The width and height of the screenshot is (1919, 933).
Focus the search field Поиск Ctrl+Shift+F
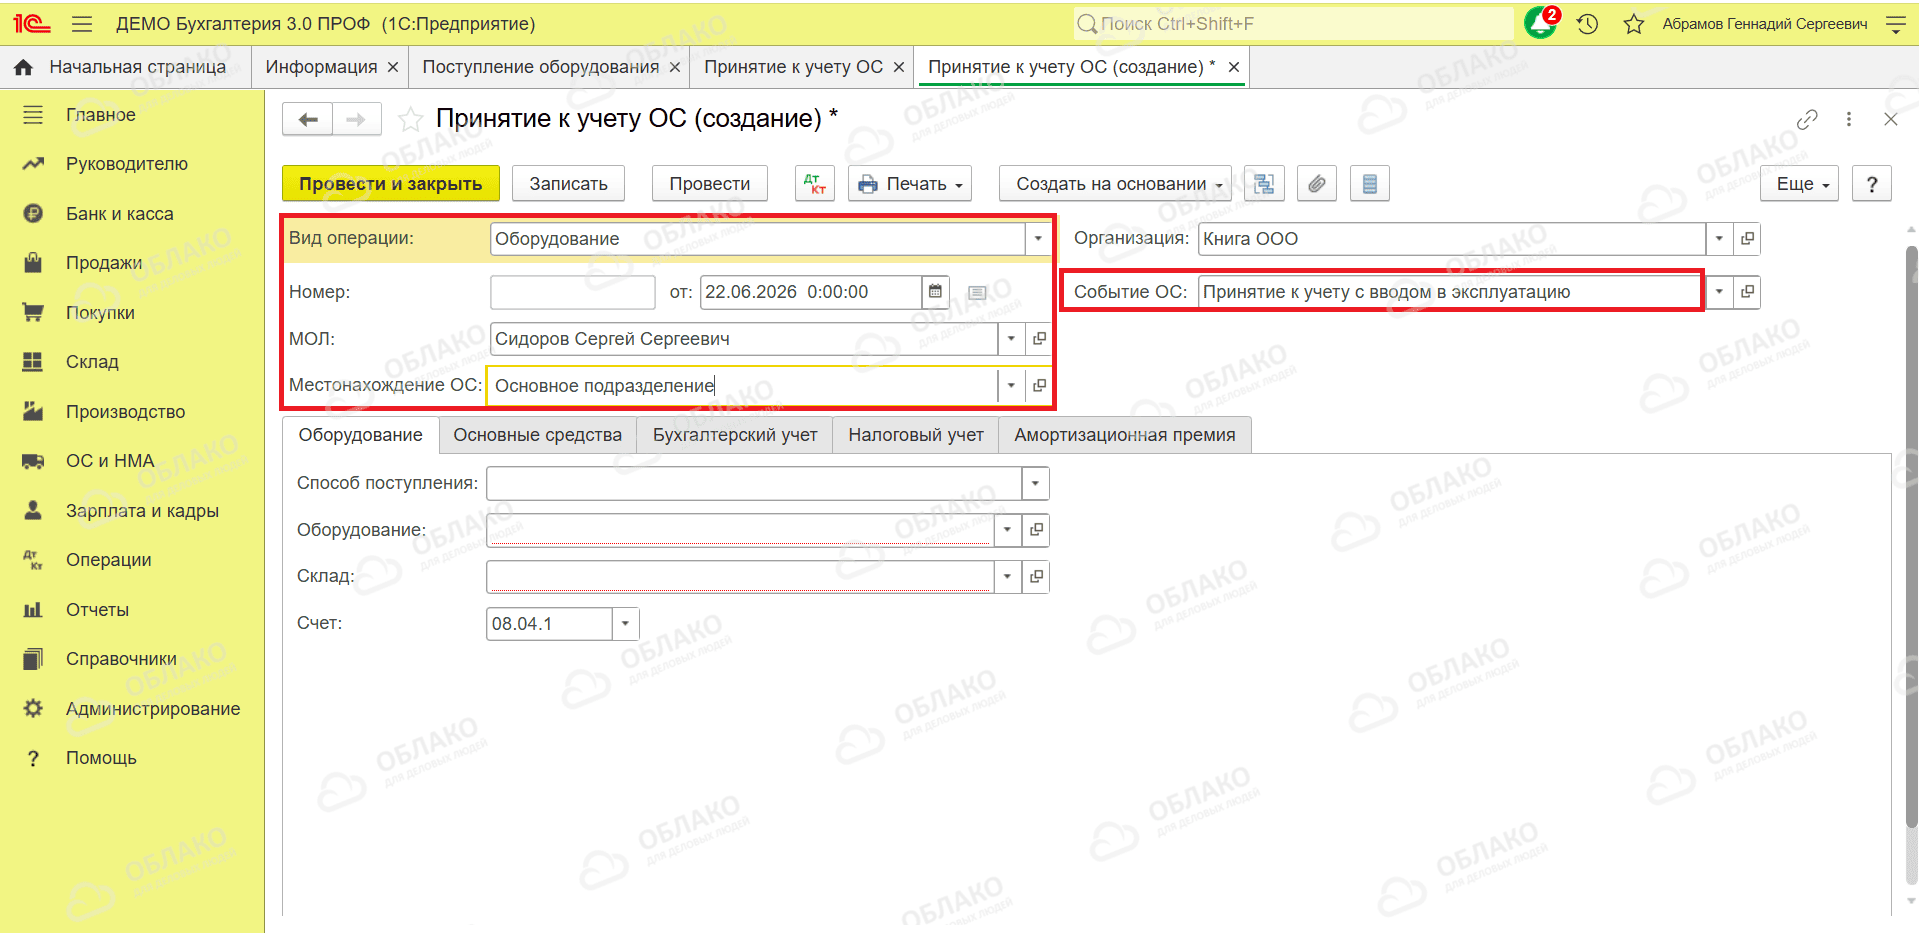[x=1292, y=24]
